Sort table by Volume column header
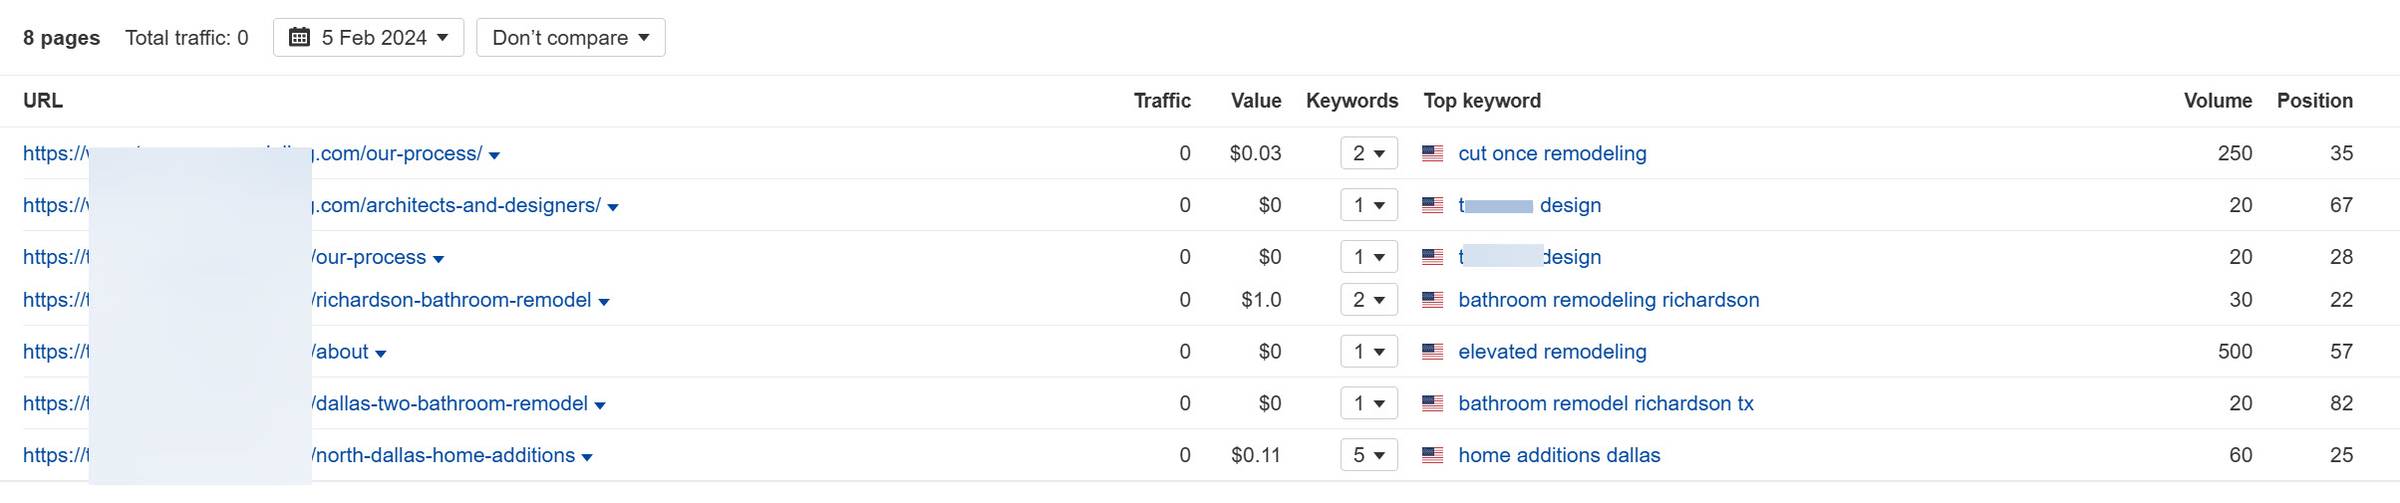The height and width of the screenshot is (503, 2400). click(x=2217, y=101)
